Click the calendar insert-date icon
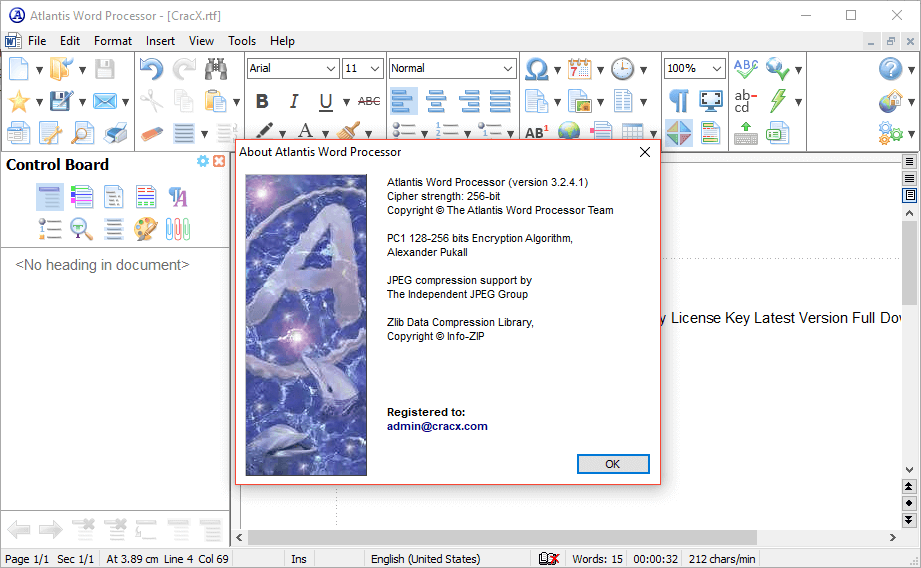Image resolution: width=921 pixels, height=568 pixels. 579,69
